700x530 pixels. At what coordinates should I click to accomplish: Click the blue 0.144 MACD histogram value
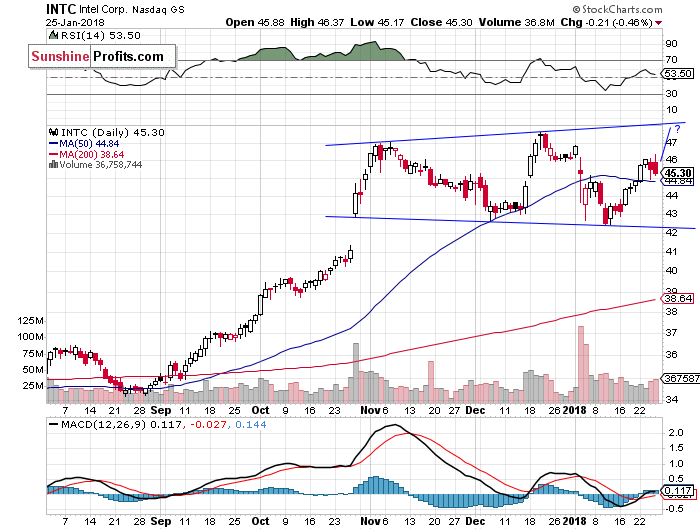[x=250, y=425]
